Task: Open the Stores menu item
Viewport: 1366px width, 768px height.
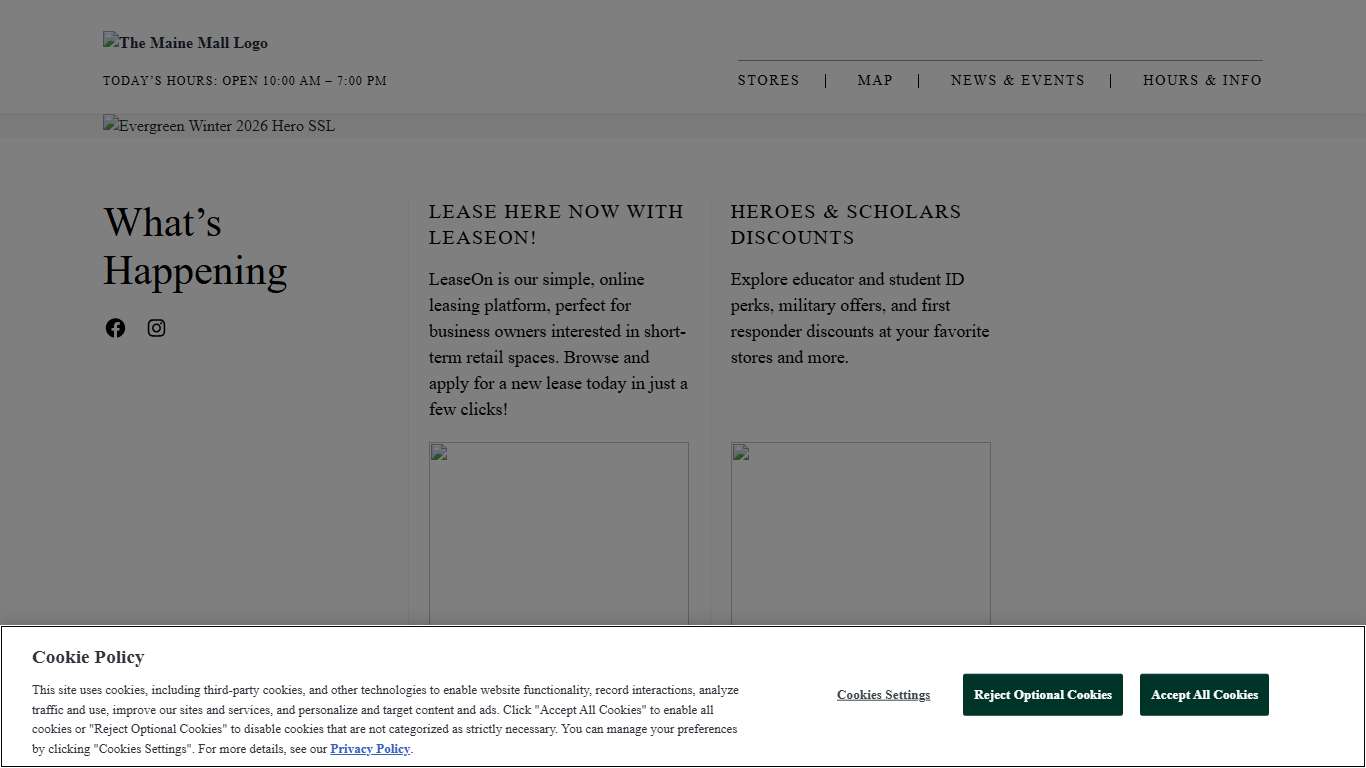Action: [768, 80]
